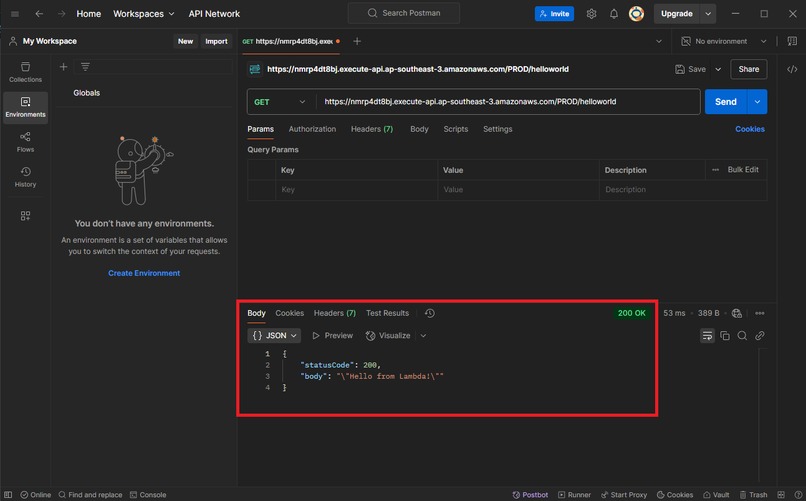Click the blue Send button
806x501 pixels.
(x=726, y=102)
